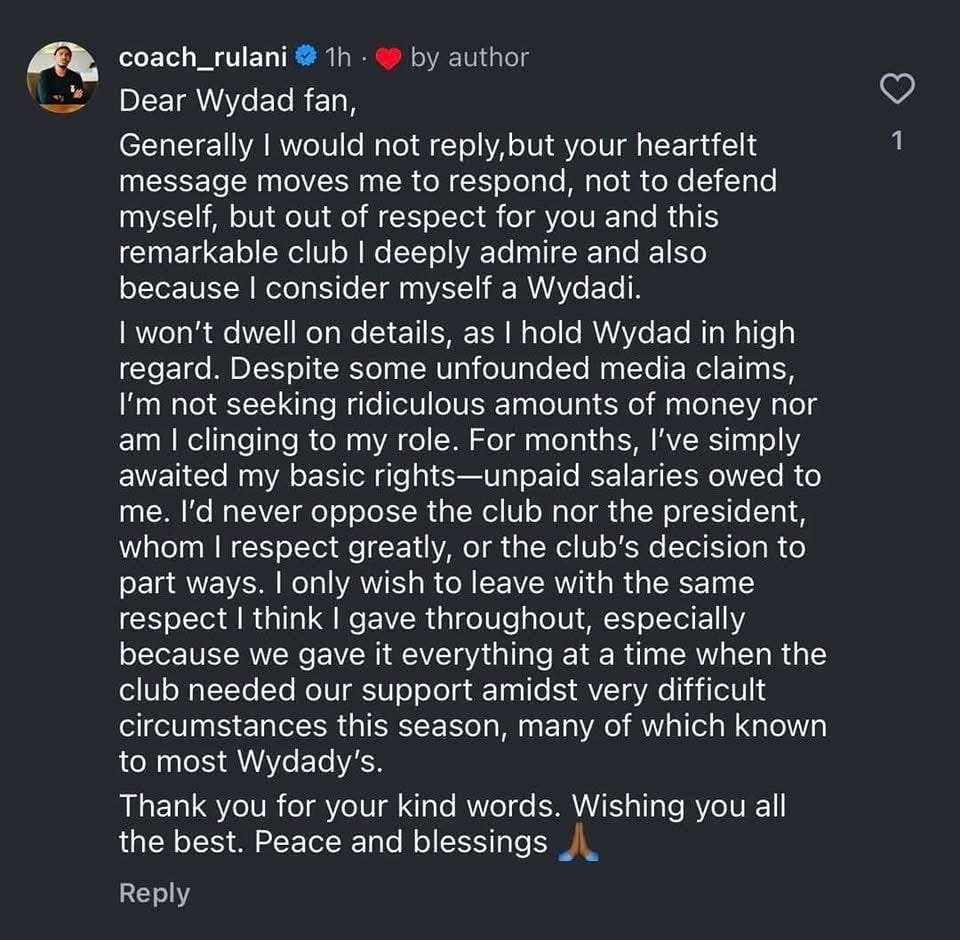View the like count of 1
Viewport: 960px width, 940px height.
click(897, 142)
